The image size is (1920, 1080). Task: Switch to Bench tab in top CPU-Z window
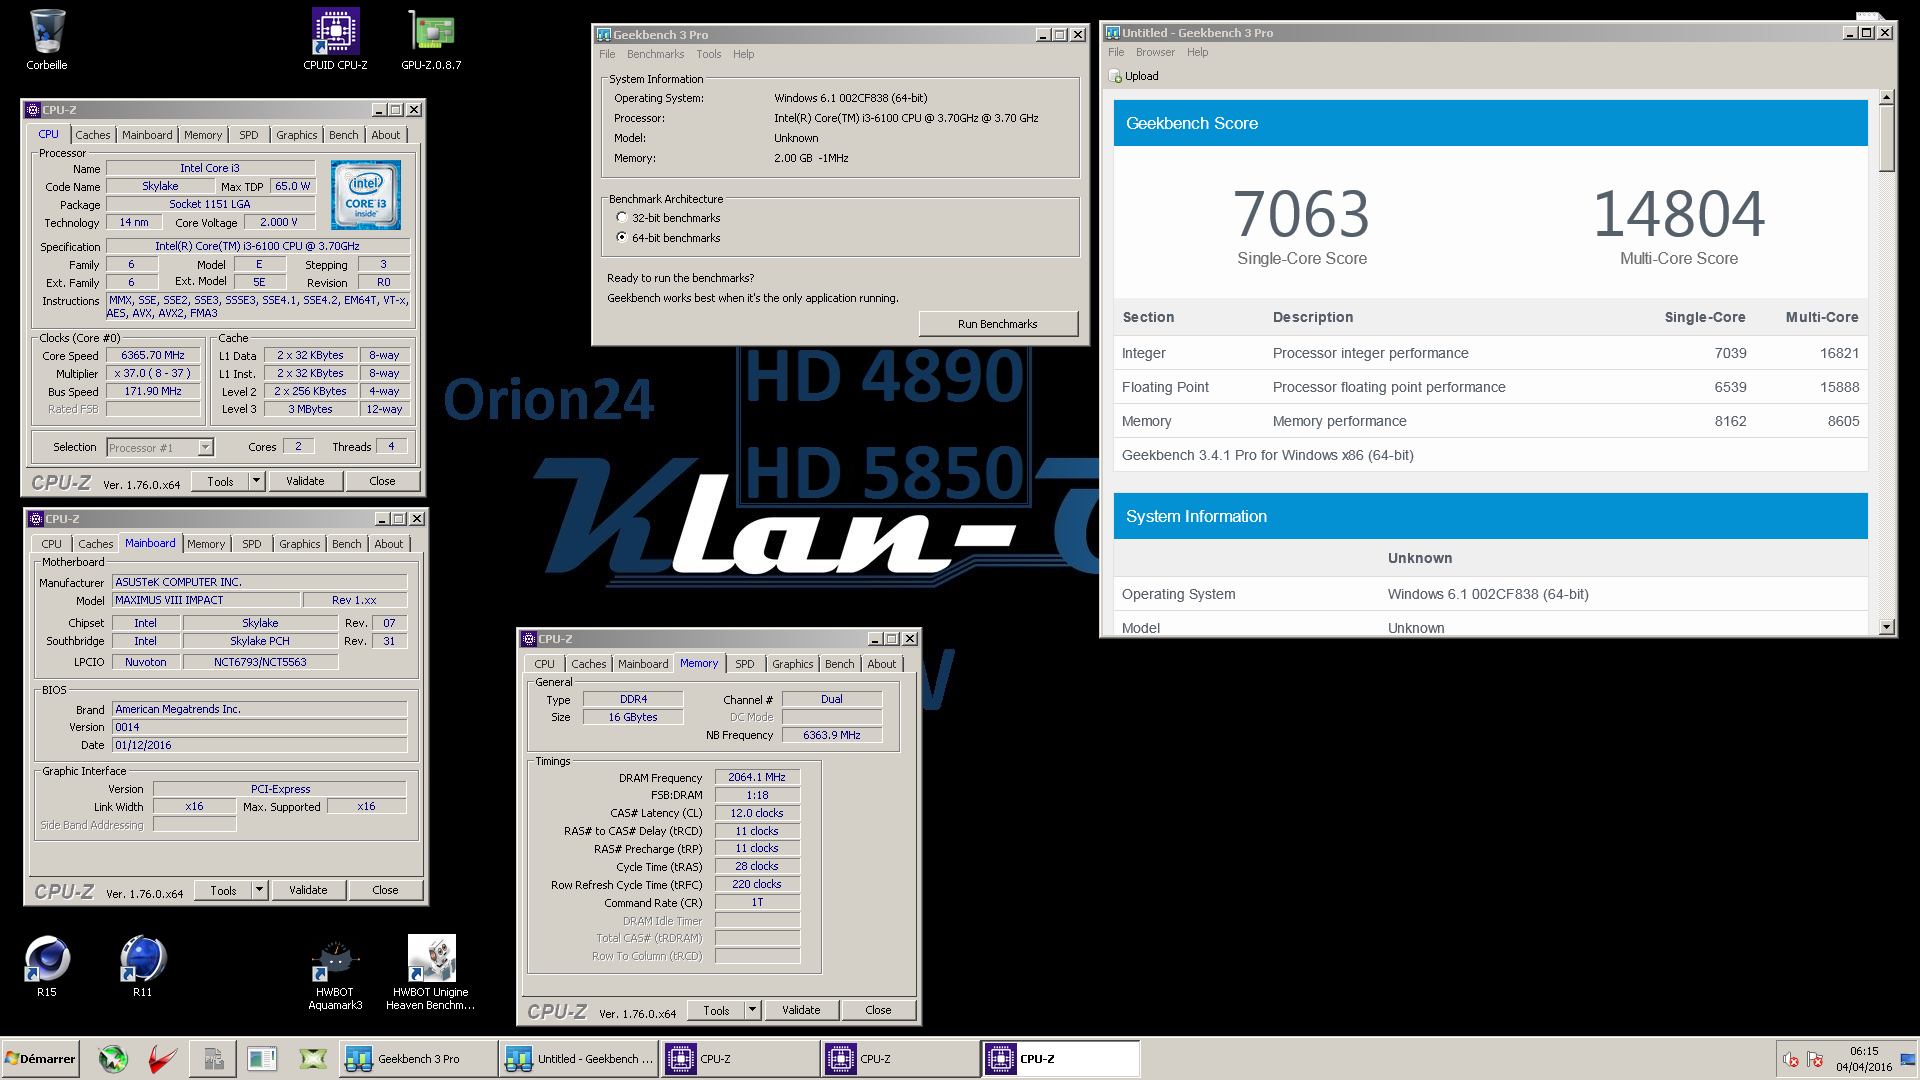343,135
